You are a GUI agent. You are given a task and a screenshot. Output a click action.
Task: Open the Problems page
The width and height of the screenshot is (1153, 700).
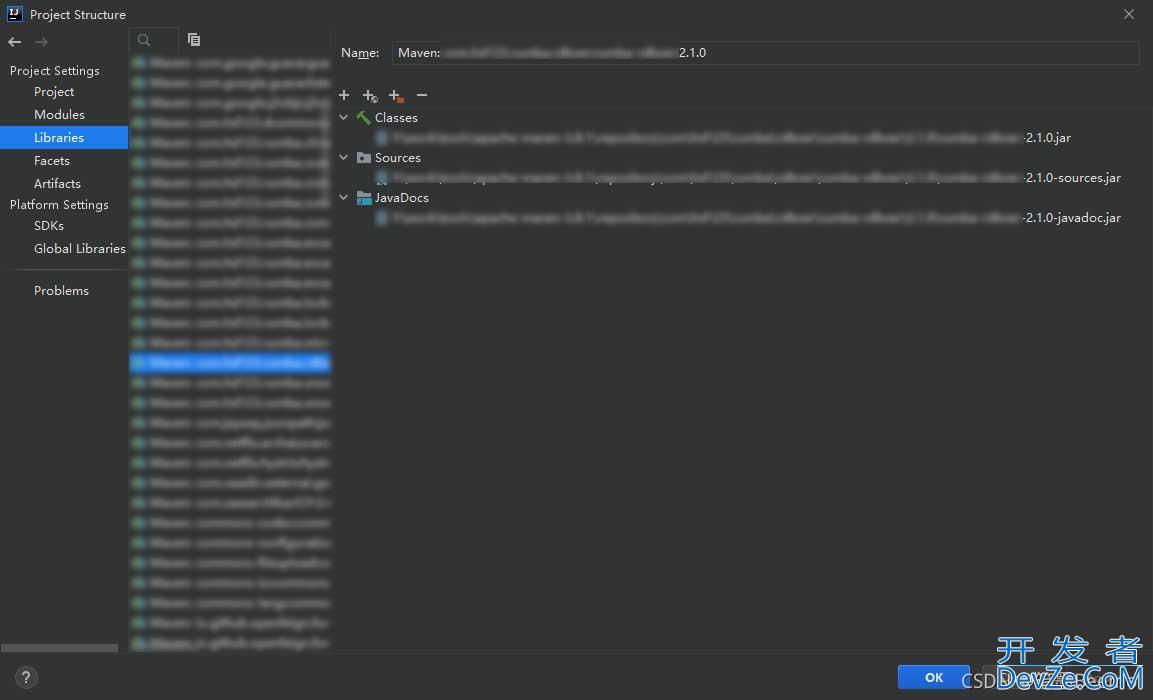pos(61,290)
